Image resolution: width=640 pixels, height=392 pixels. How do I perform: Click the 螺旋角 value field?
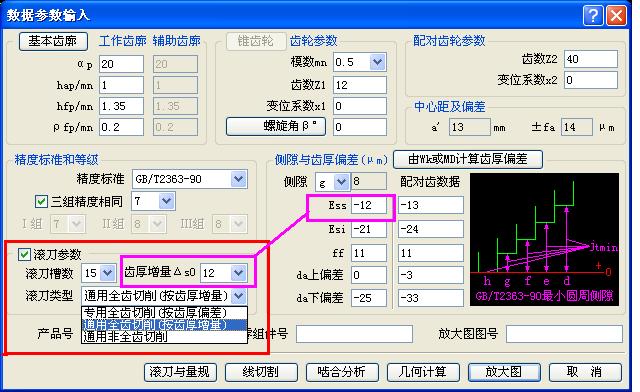[360, 127]
